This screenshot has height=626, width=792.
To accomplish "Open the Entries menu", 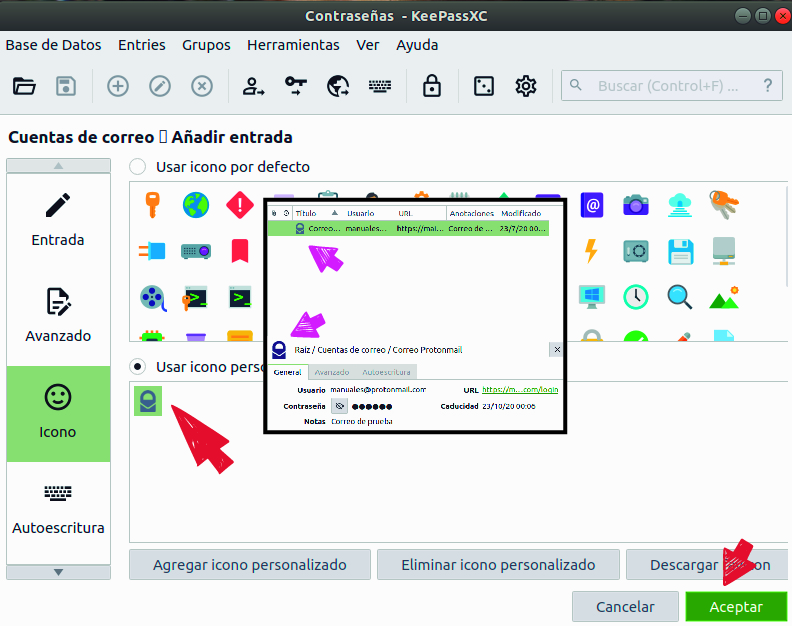I will click(x=141, y=45).
